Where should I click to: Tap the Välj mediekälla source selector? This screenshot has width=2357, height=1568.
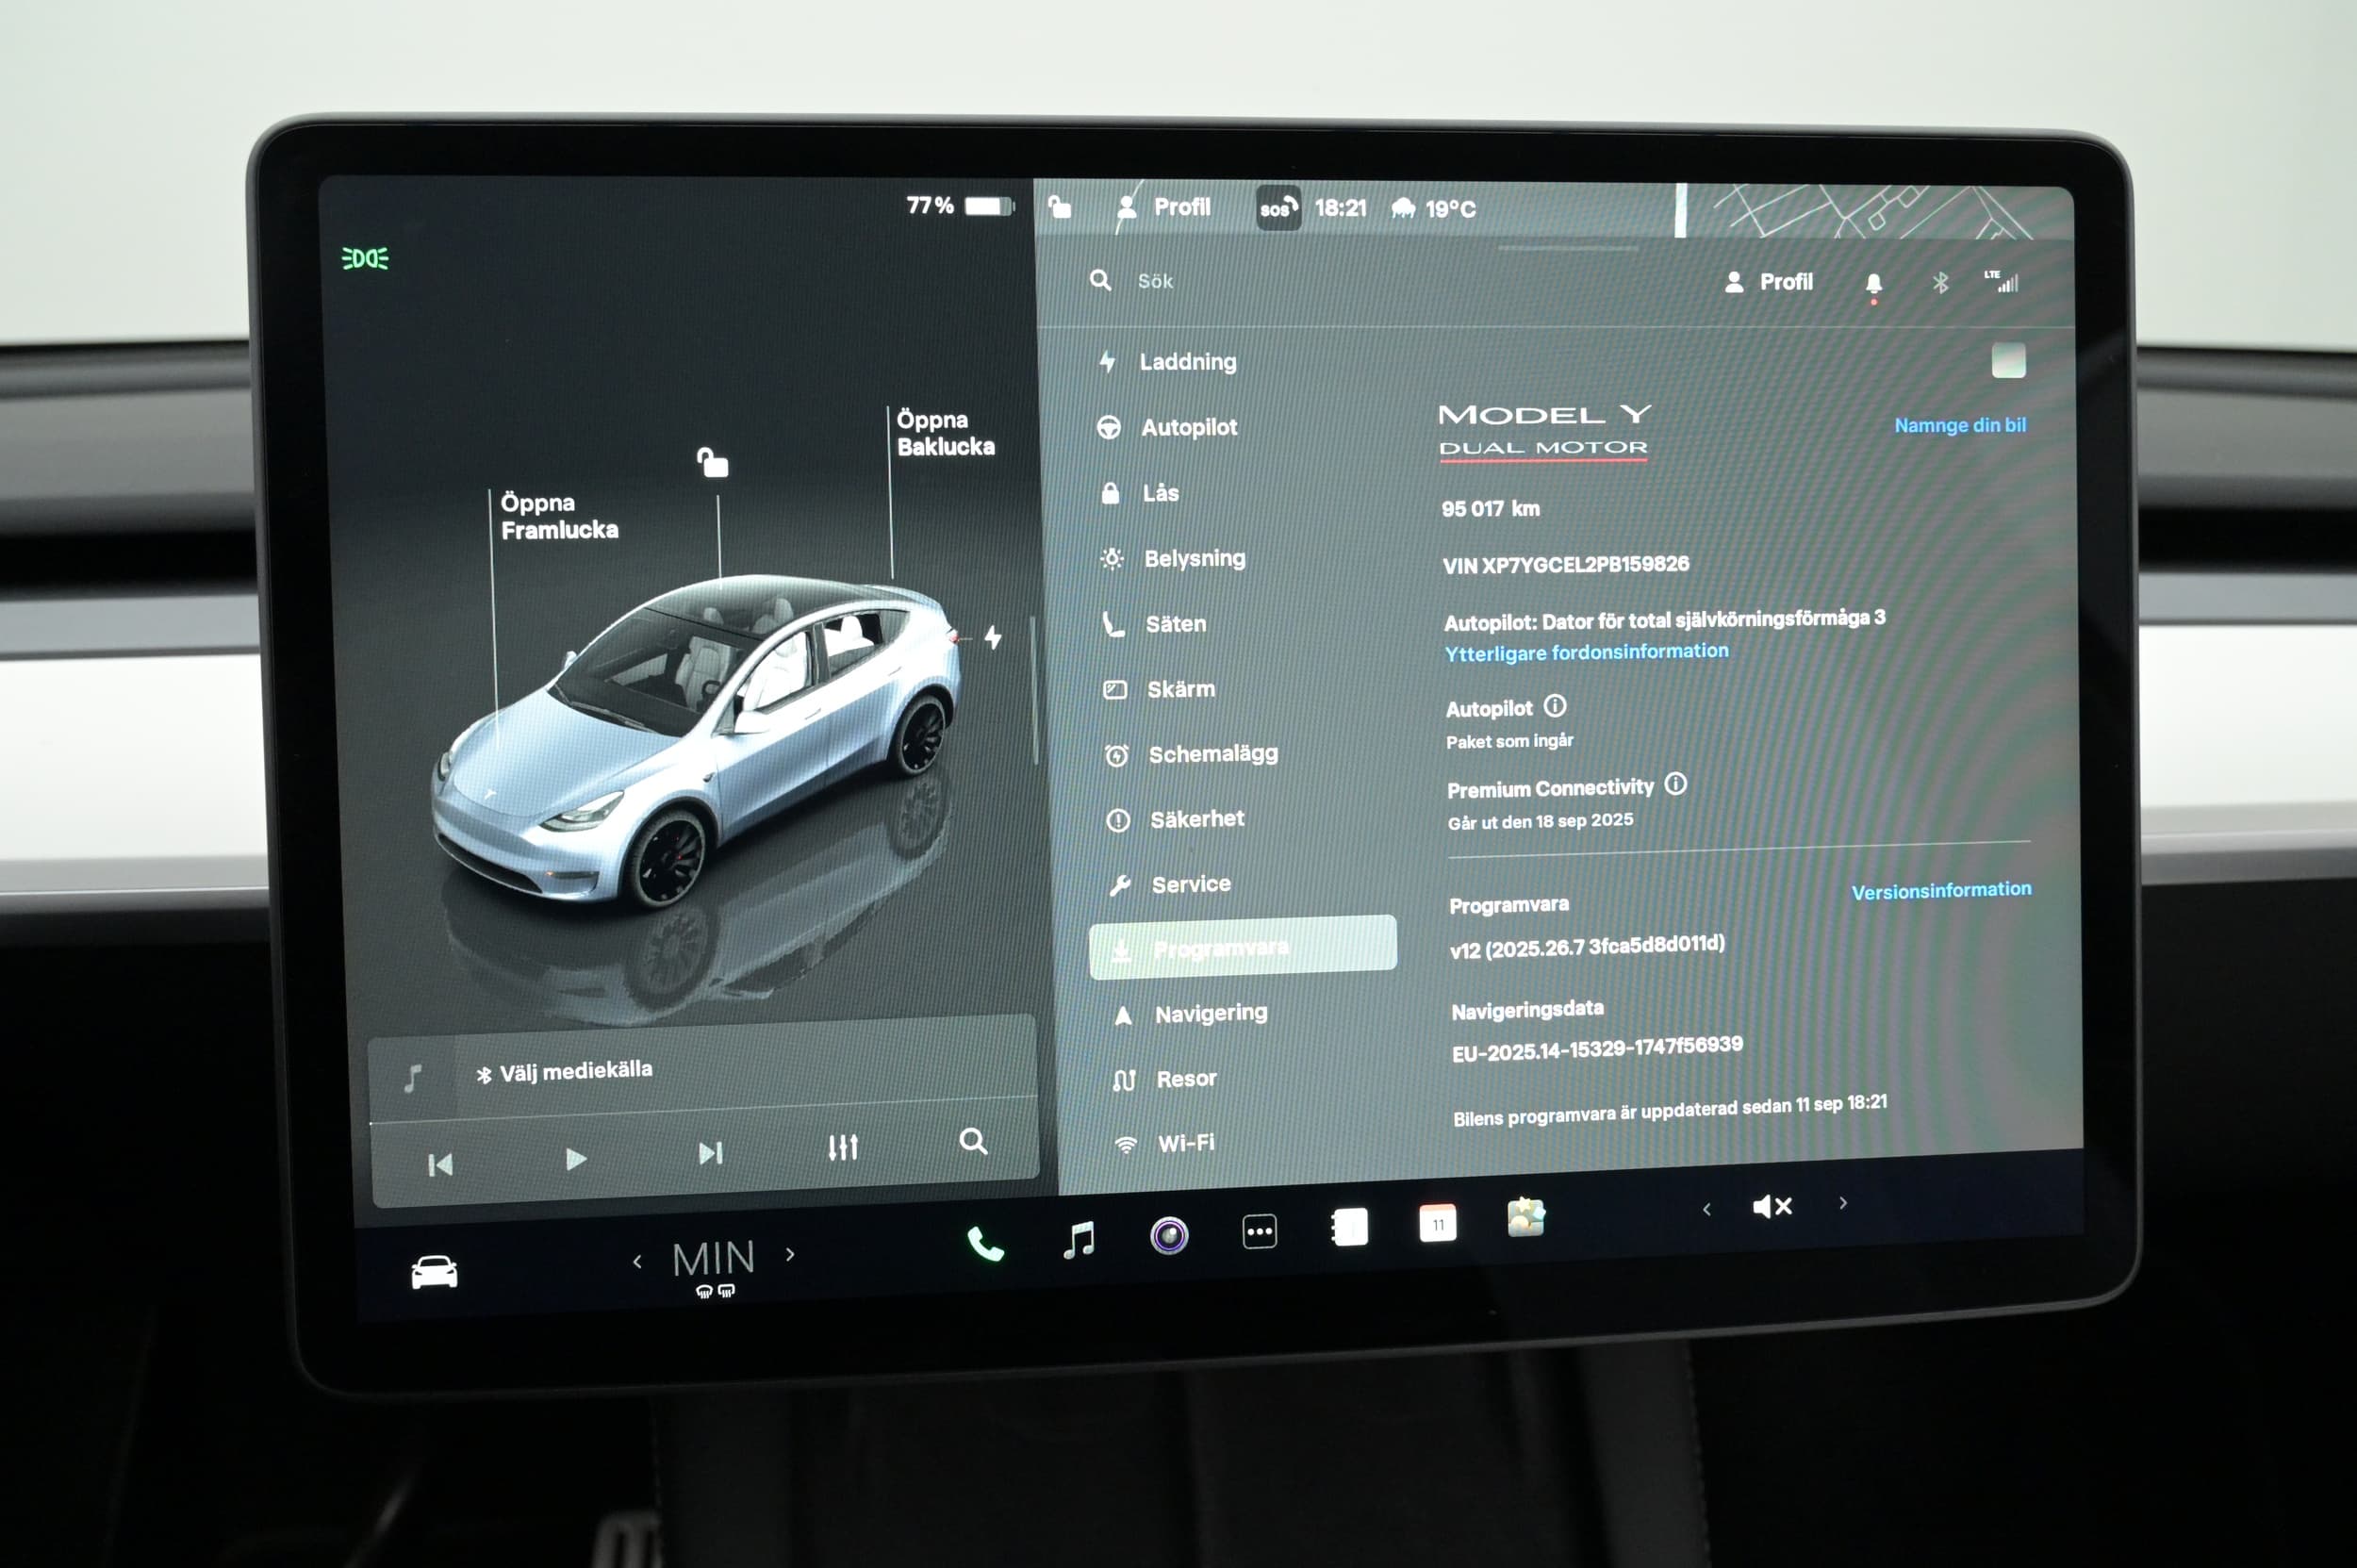coord(565,1072)
